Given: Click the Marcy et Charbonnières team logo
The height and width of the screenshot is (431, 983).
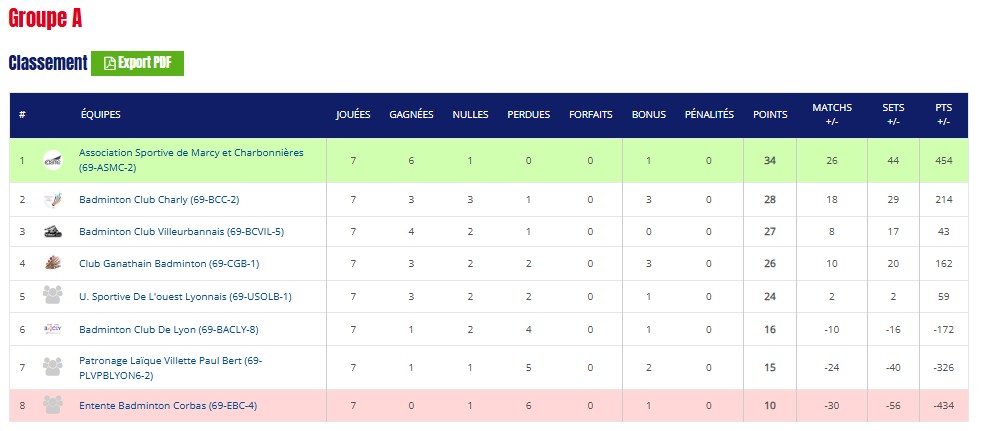Looking at the screenshot, I should (x=53, y=160).
